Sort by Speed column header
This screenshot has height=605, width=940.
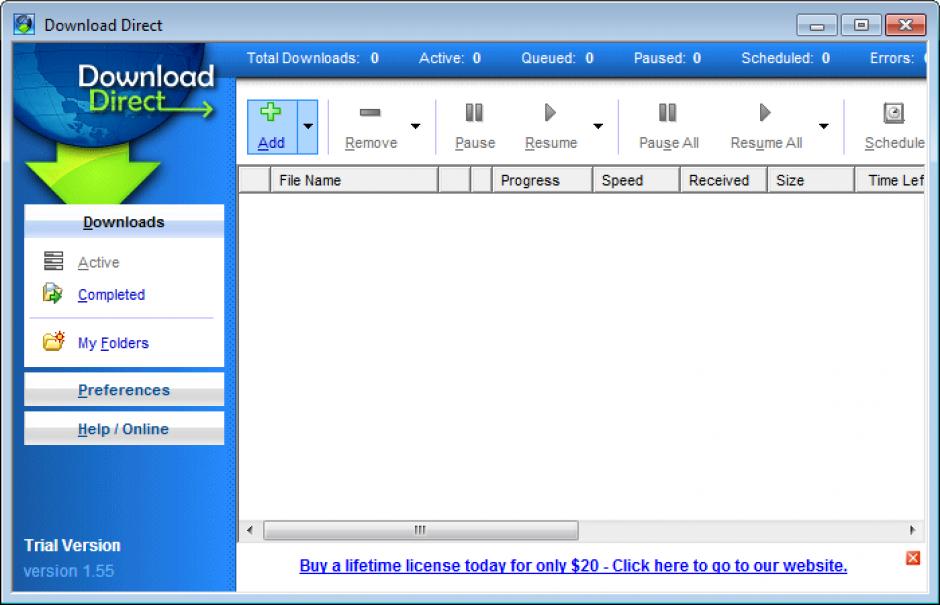coord(636,180)
